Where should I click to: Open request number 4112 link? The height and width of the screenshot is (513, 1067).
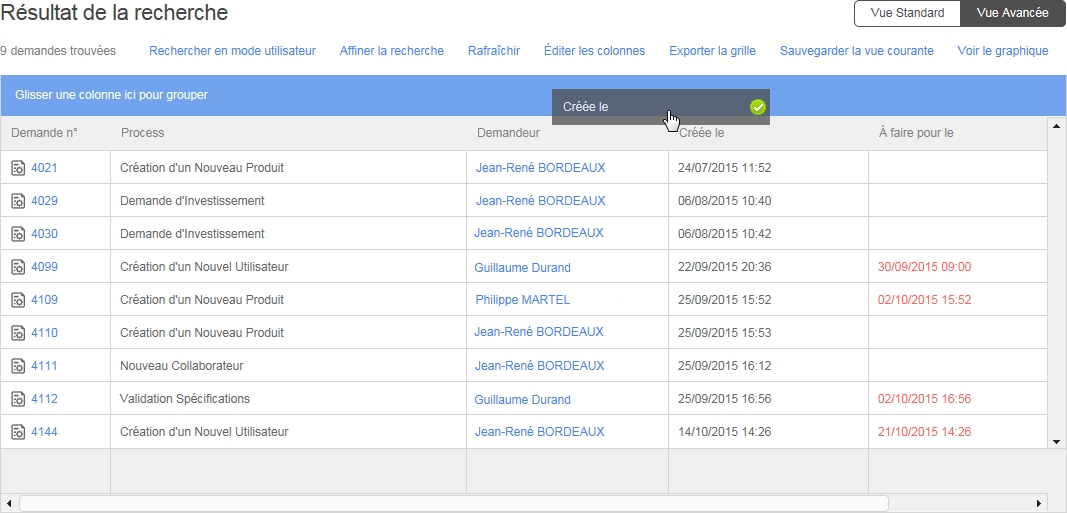pyautogui.click(x=44, y=399)
